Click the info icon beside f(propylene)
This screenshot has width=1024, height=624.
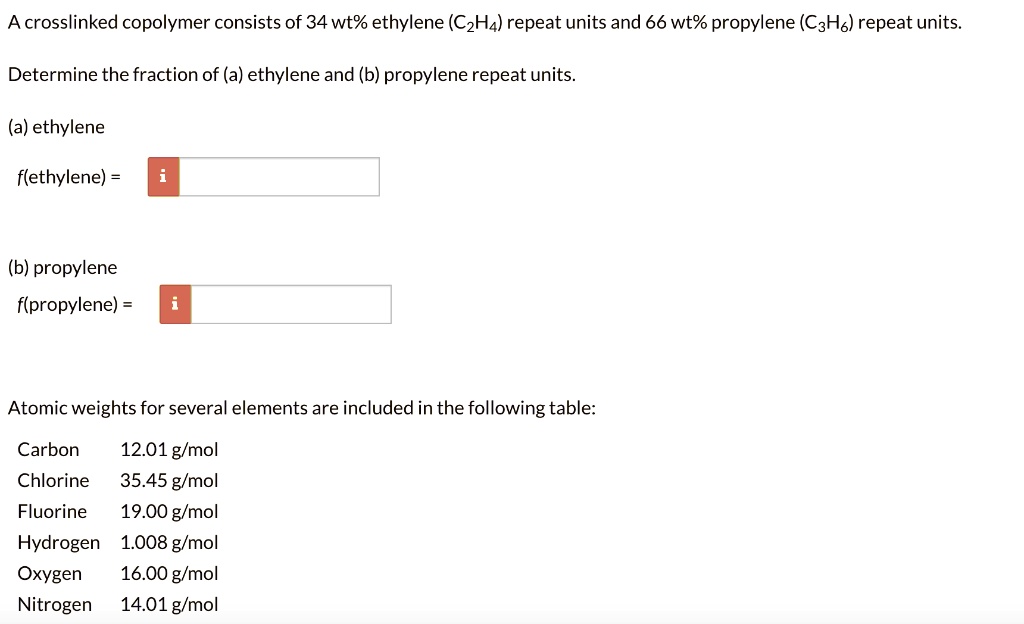click(x=175, y=305)
